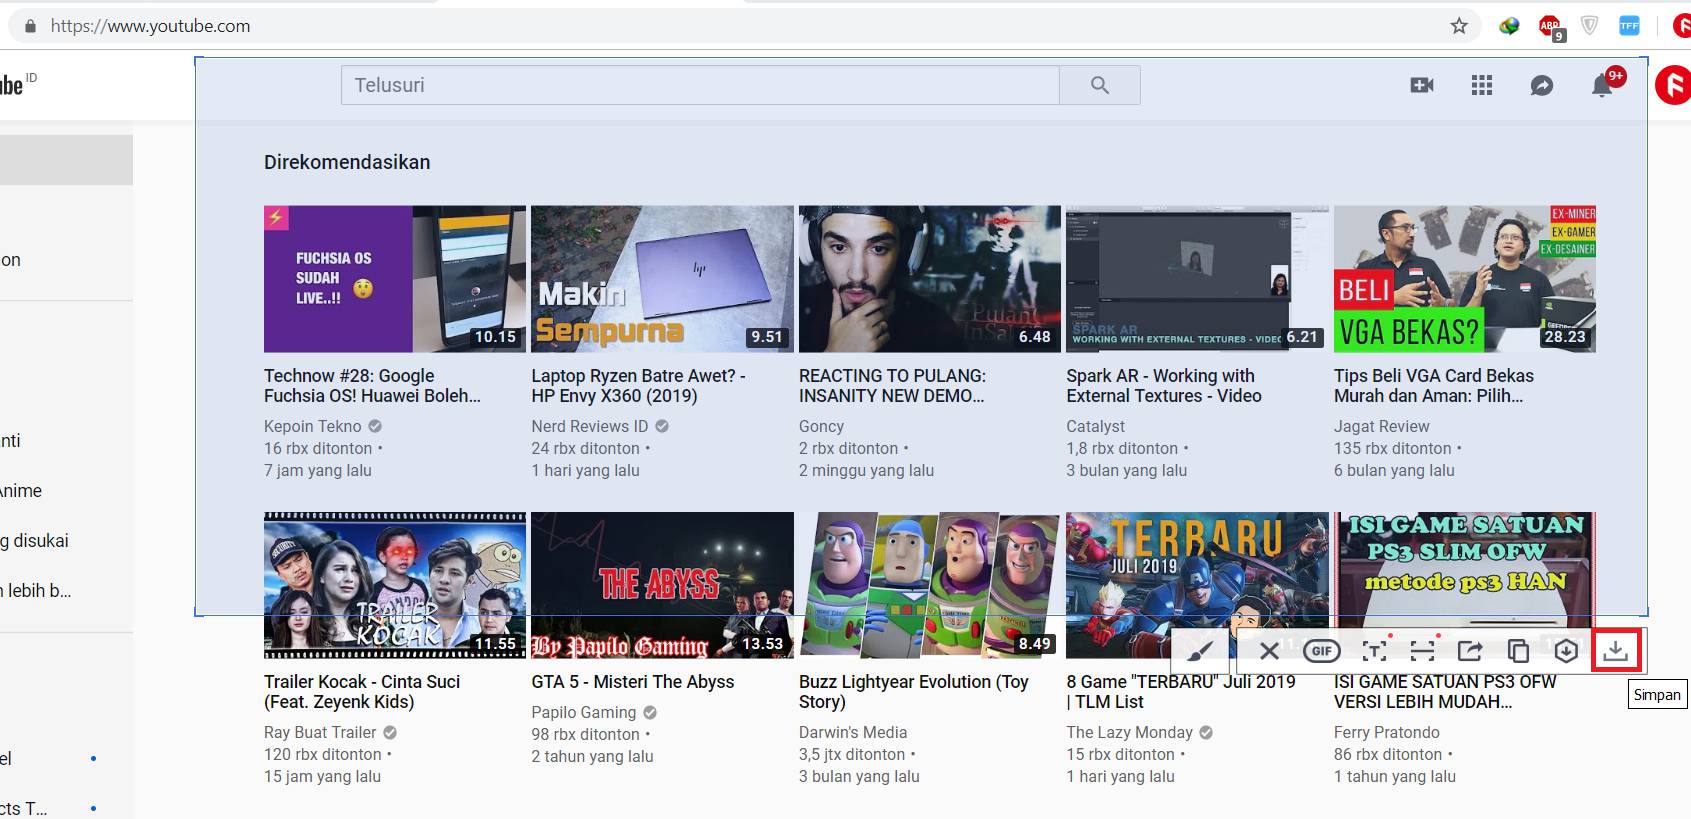Cancel the capture with the X icon
Image resolution: width=1691 pixels, height=819 pixels.
click(1269, 651)
